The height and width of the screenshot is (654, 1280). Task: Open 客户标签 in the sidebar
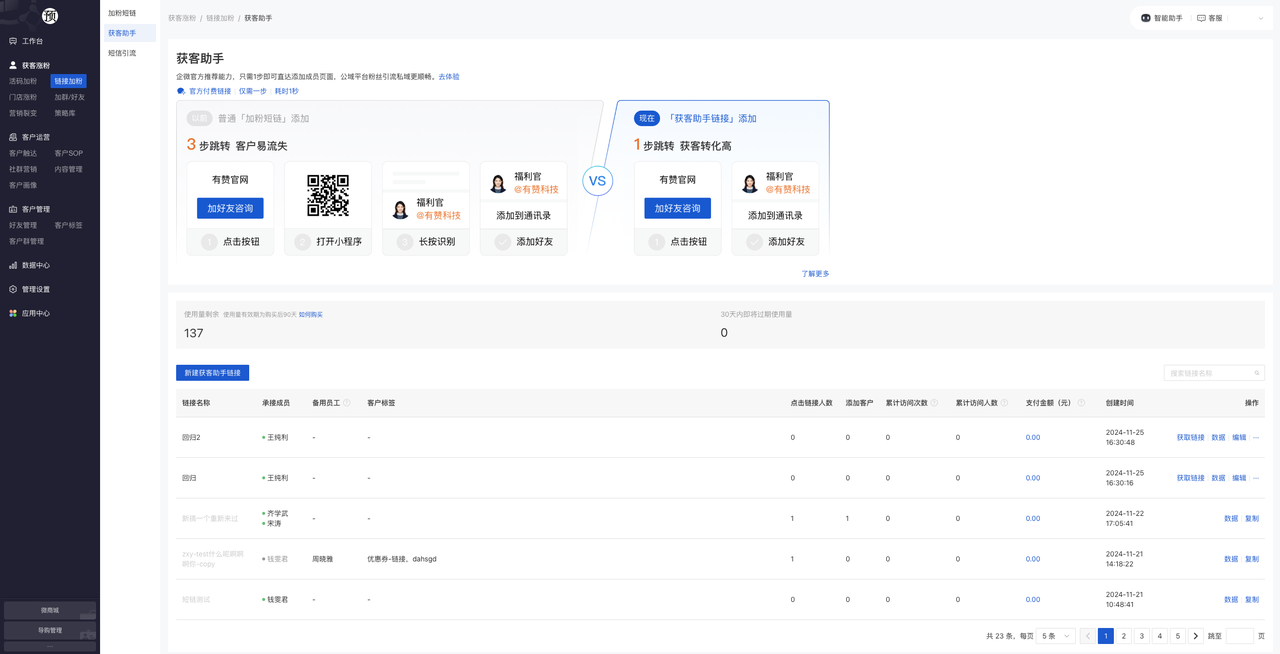pos(69,225)
